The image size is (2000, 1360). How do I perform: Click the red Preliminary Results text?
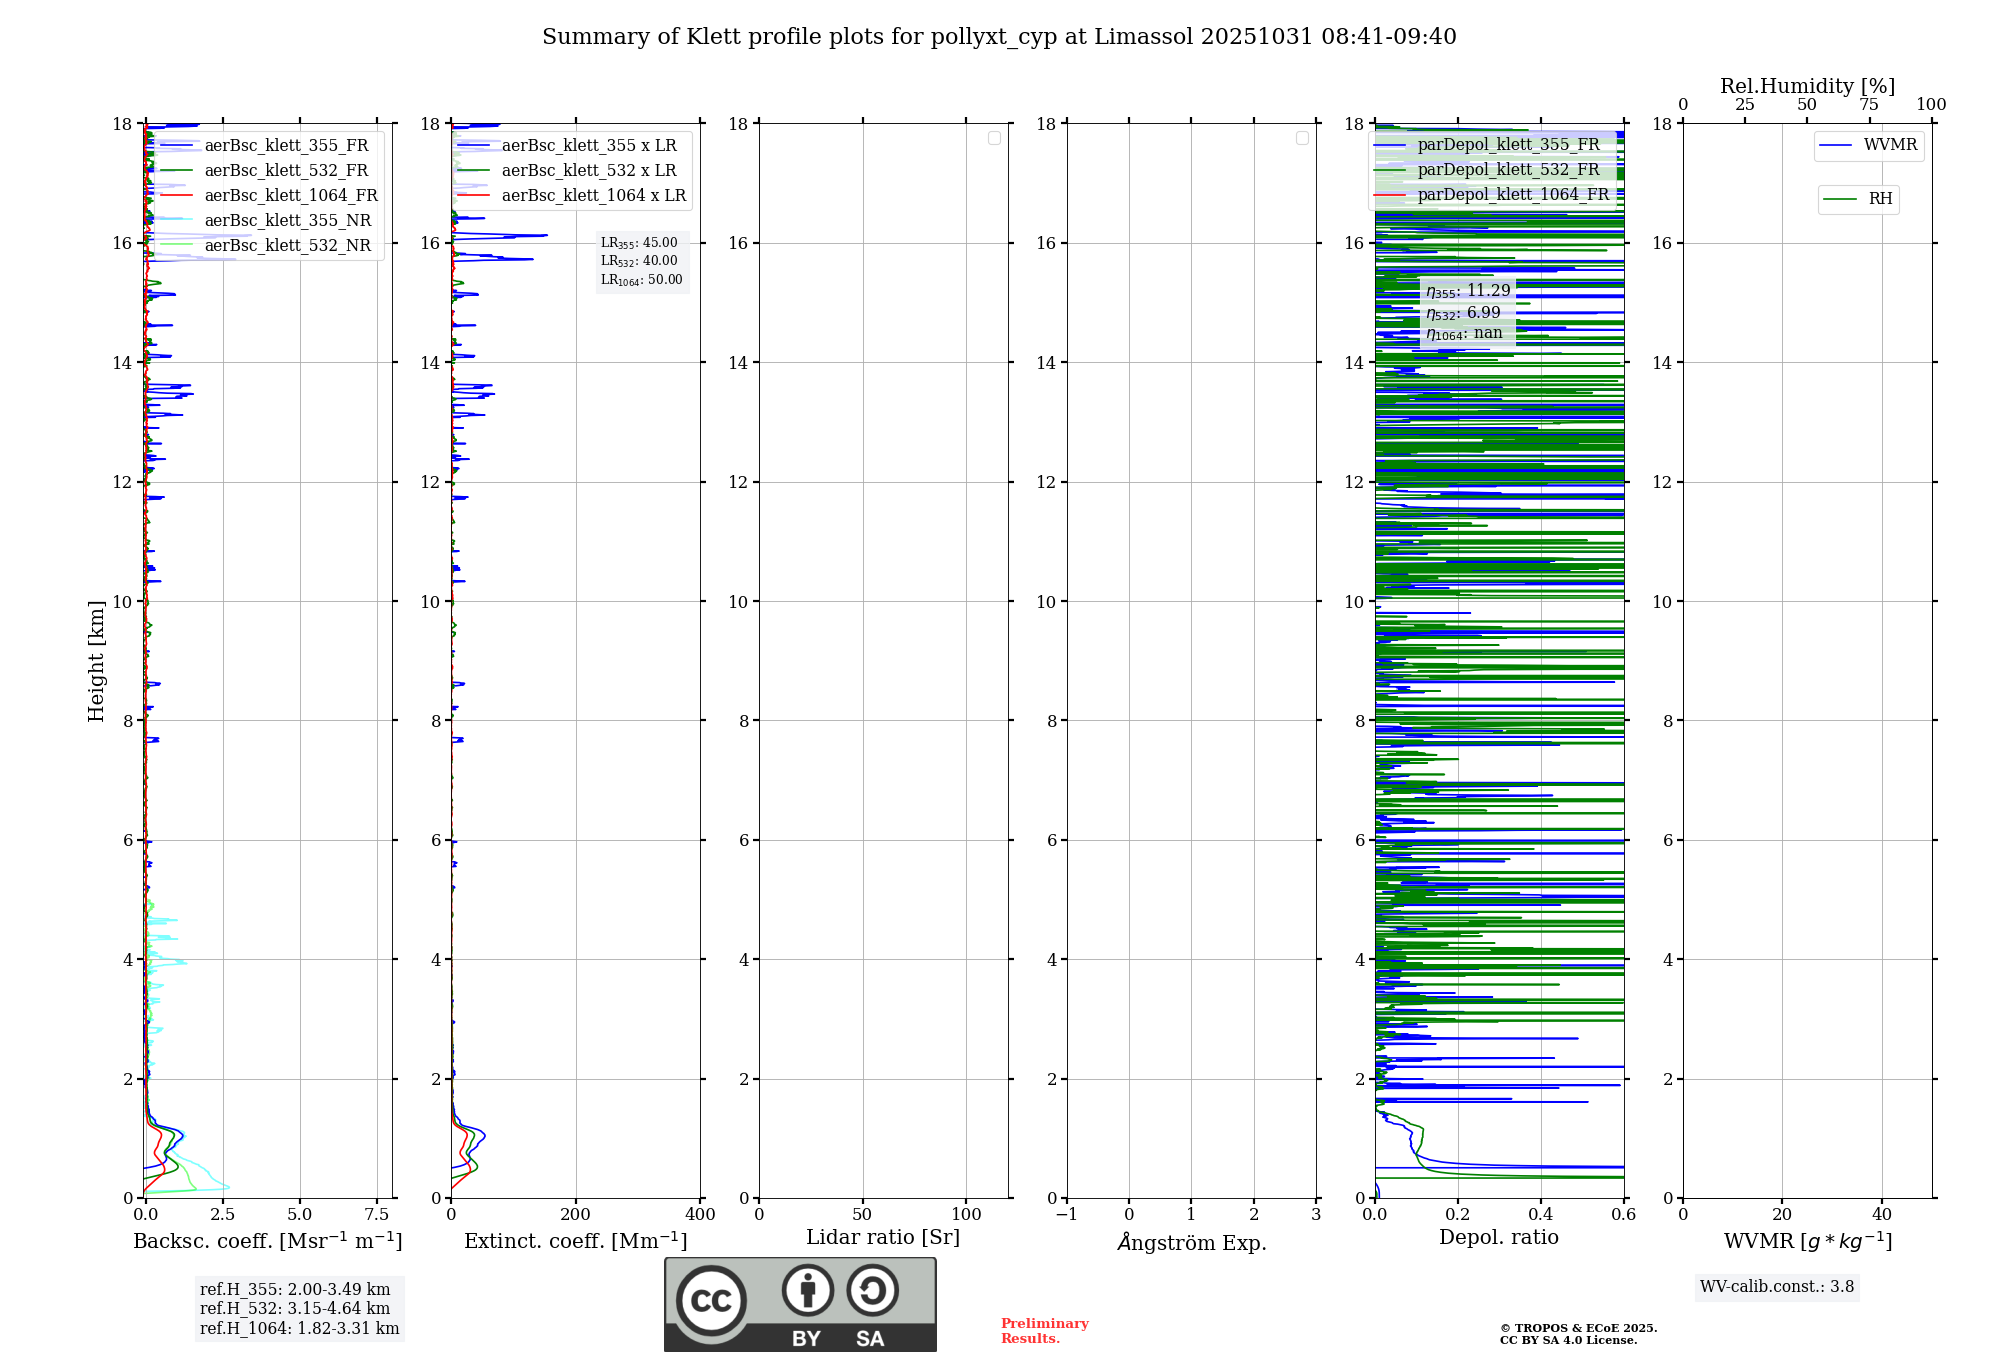coord(1044,1331)
